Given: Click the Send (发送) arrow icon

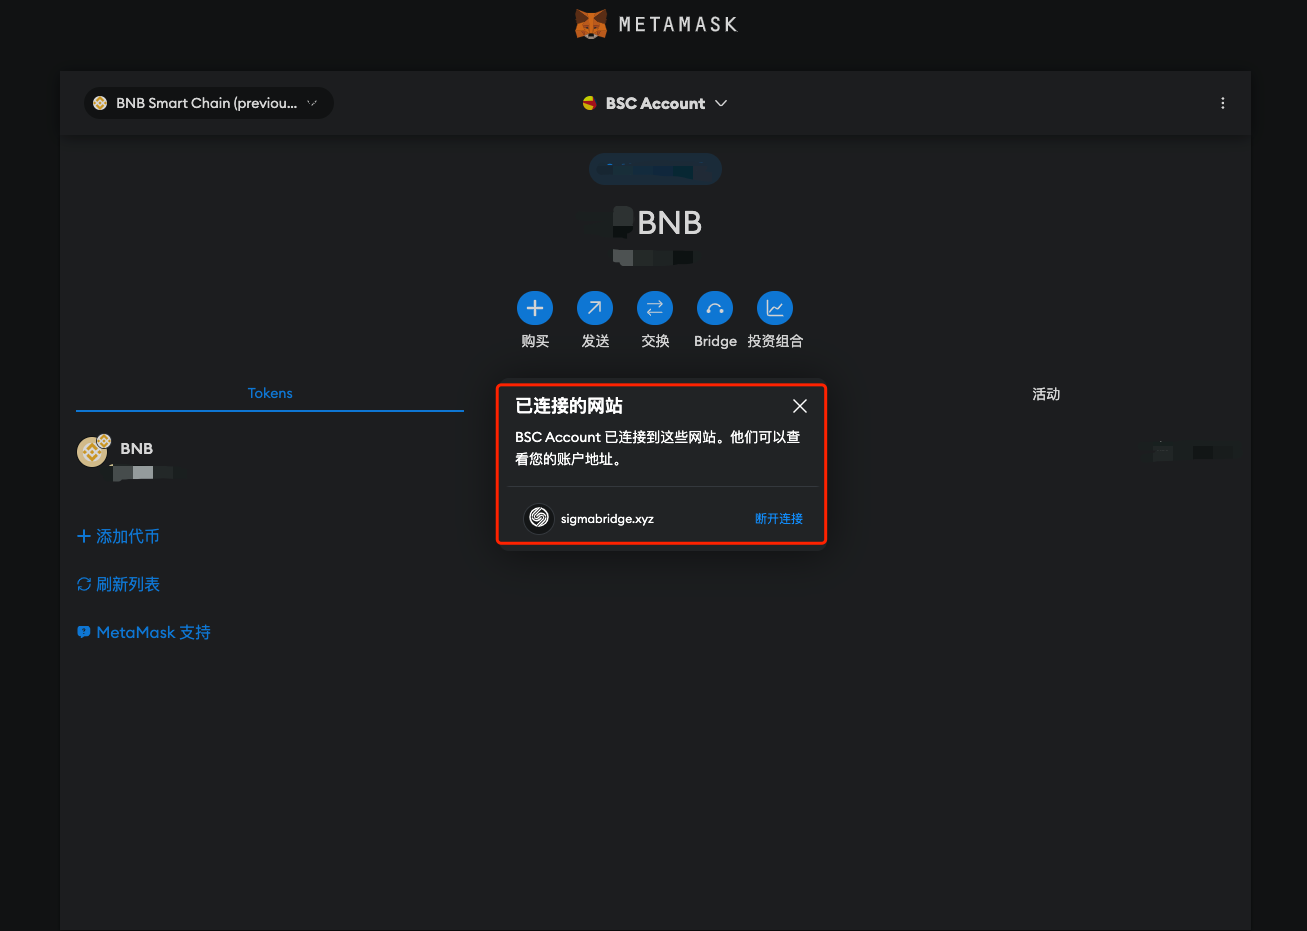Looking at the screenshot, I should click(595, 308).
